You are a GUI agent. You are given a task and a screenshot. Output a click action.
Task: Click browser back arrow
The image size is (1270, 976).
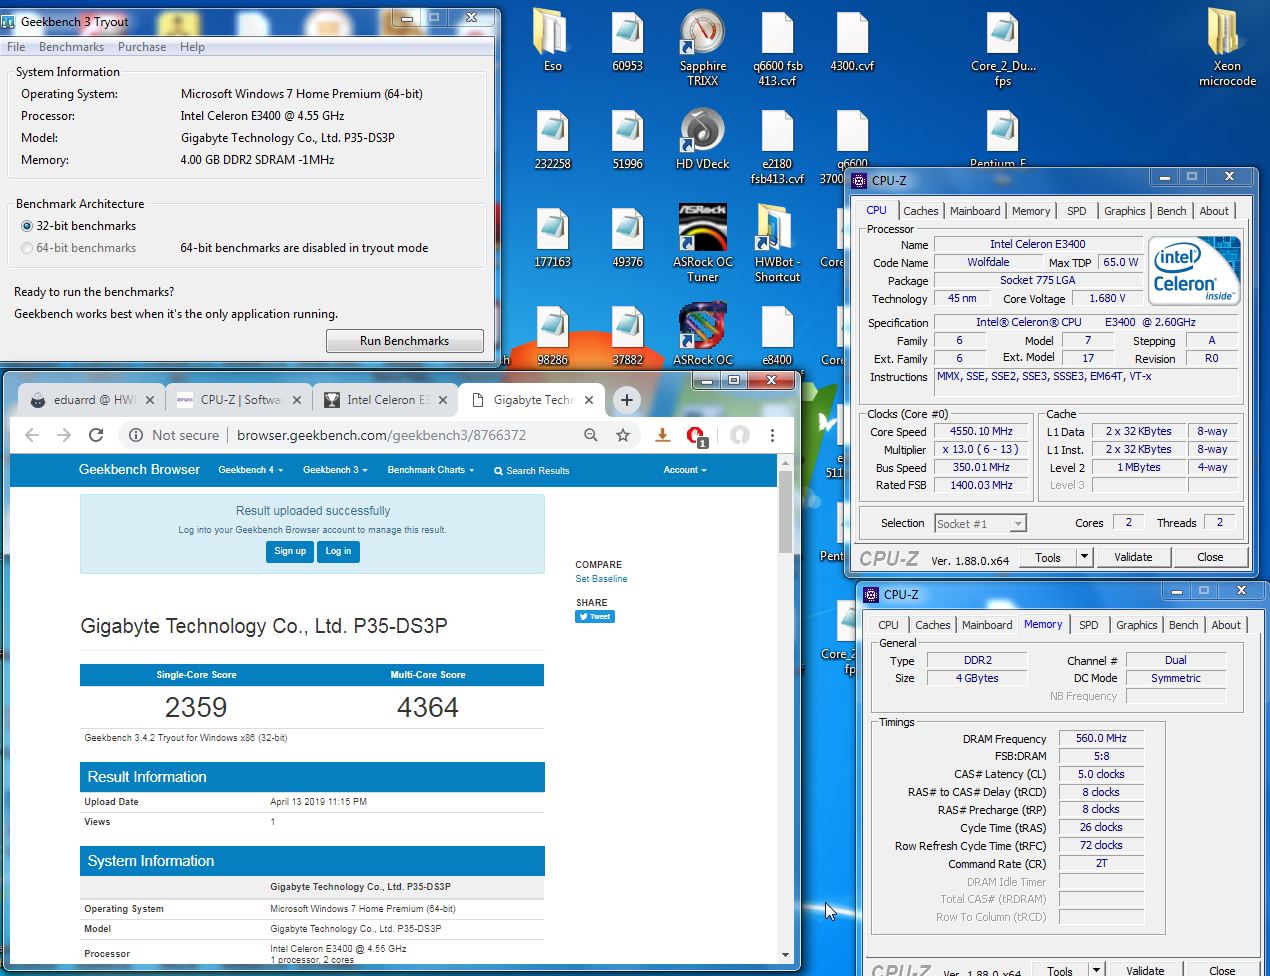32,435
